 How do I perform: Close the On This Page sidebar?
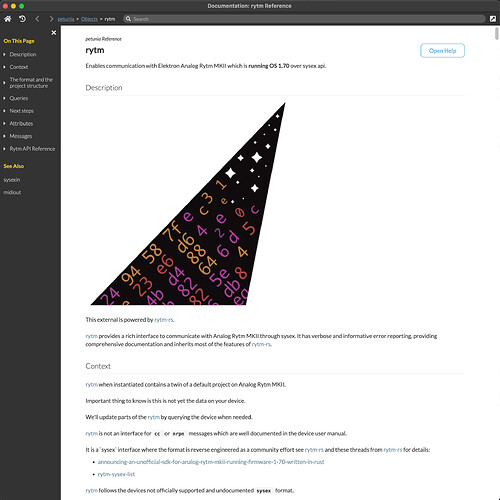(x=54, y=33)
